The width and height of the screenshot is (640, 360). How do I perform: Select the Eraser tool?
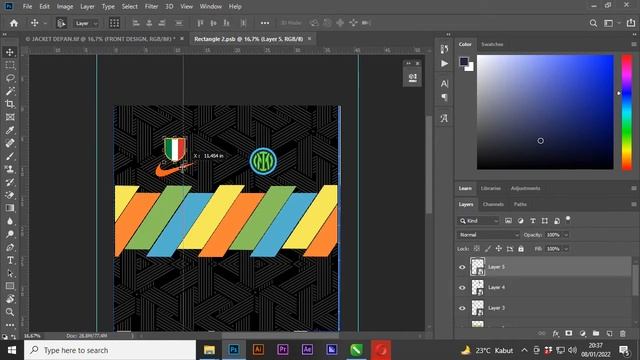coord(10,195)
